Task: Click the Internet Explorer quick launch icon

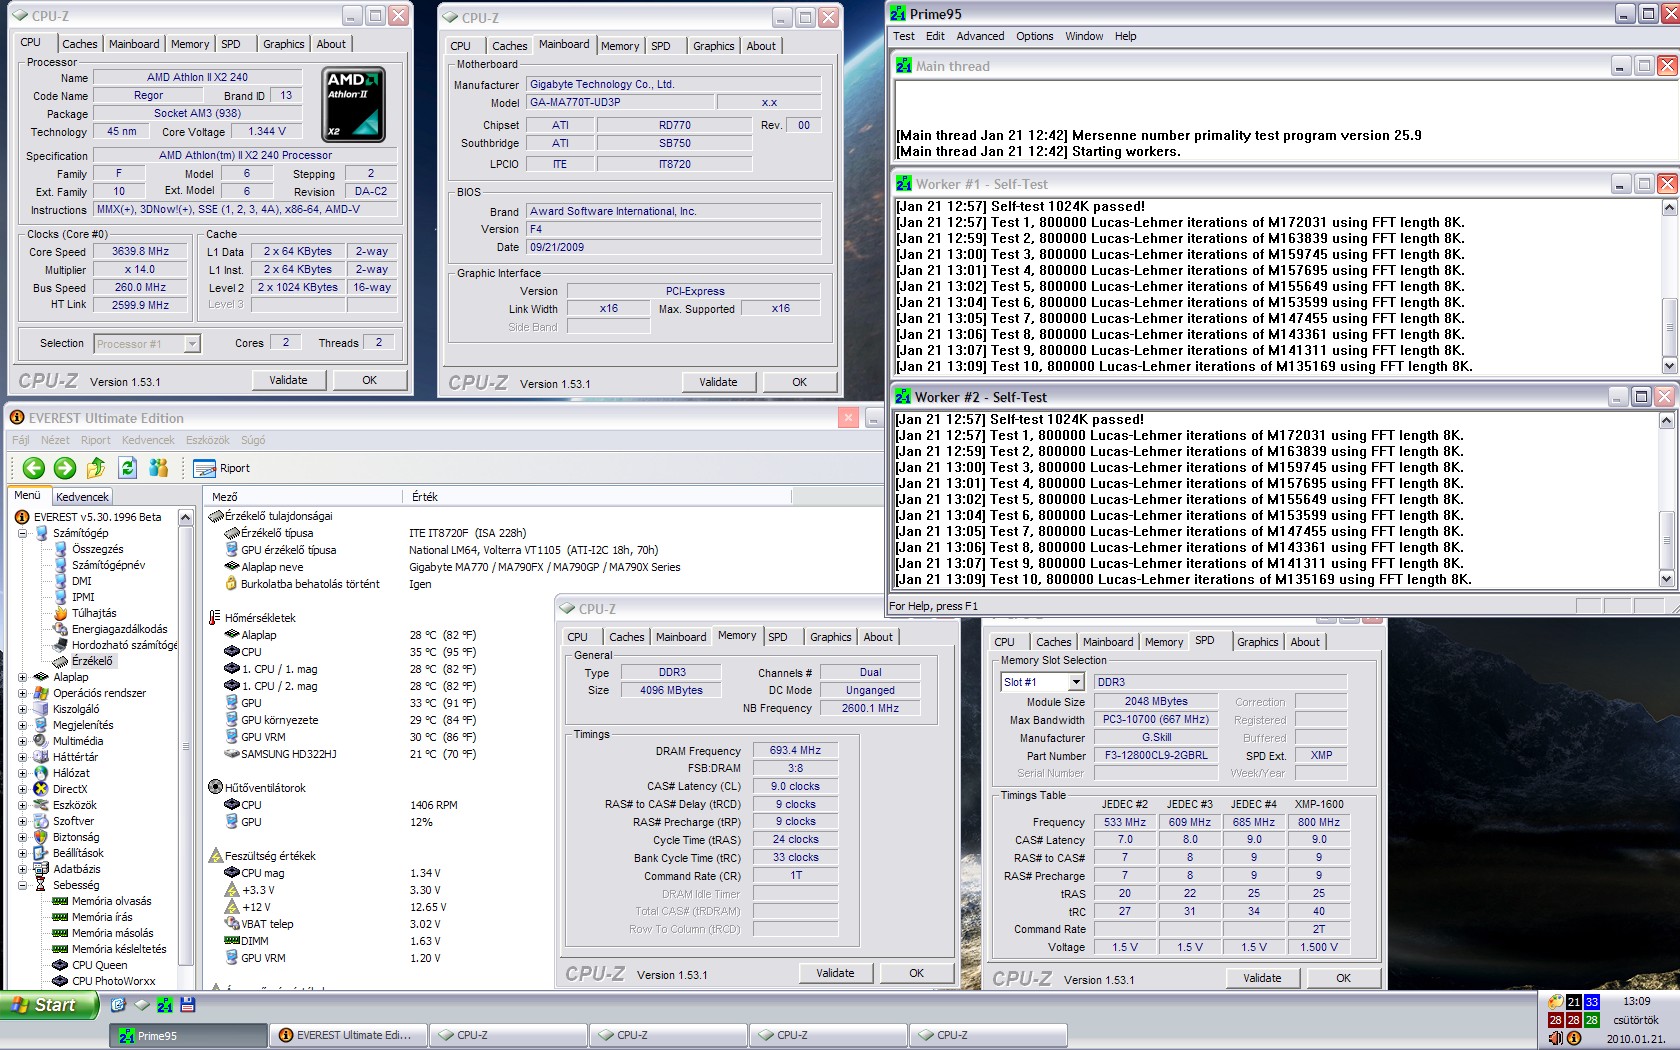Action: coord(118,1005)
